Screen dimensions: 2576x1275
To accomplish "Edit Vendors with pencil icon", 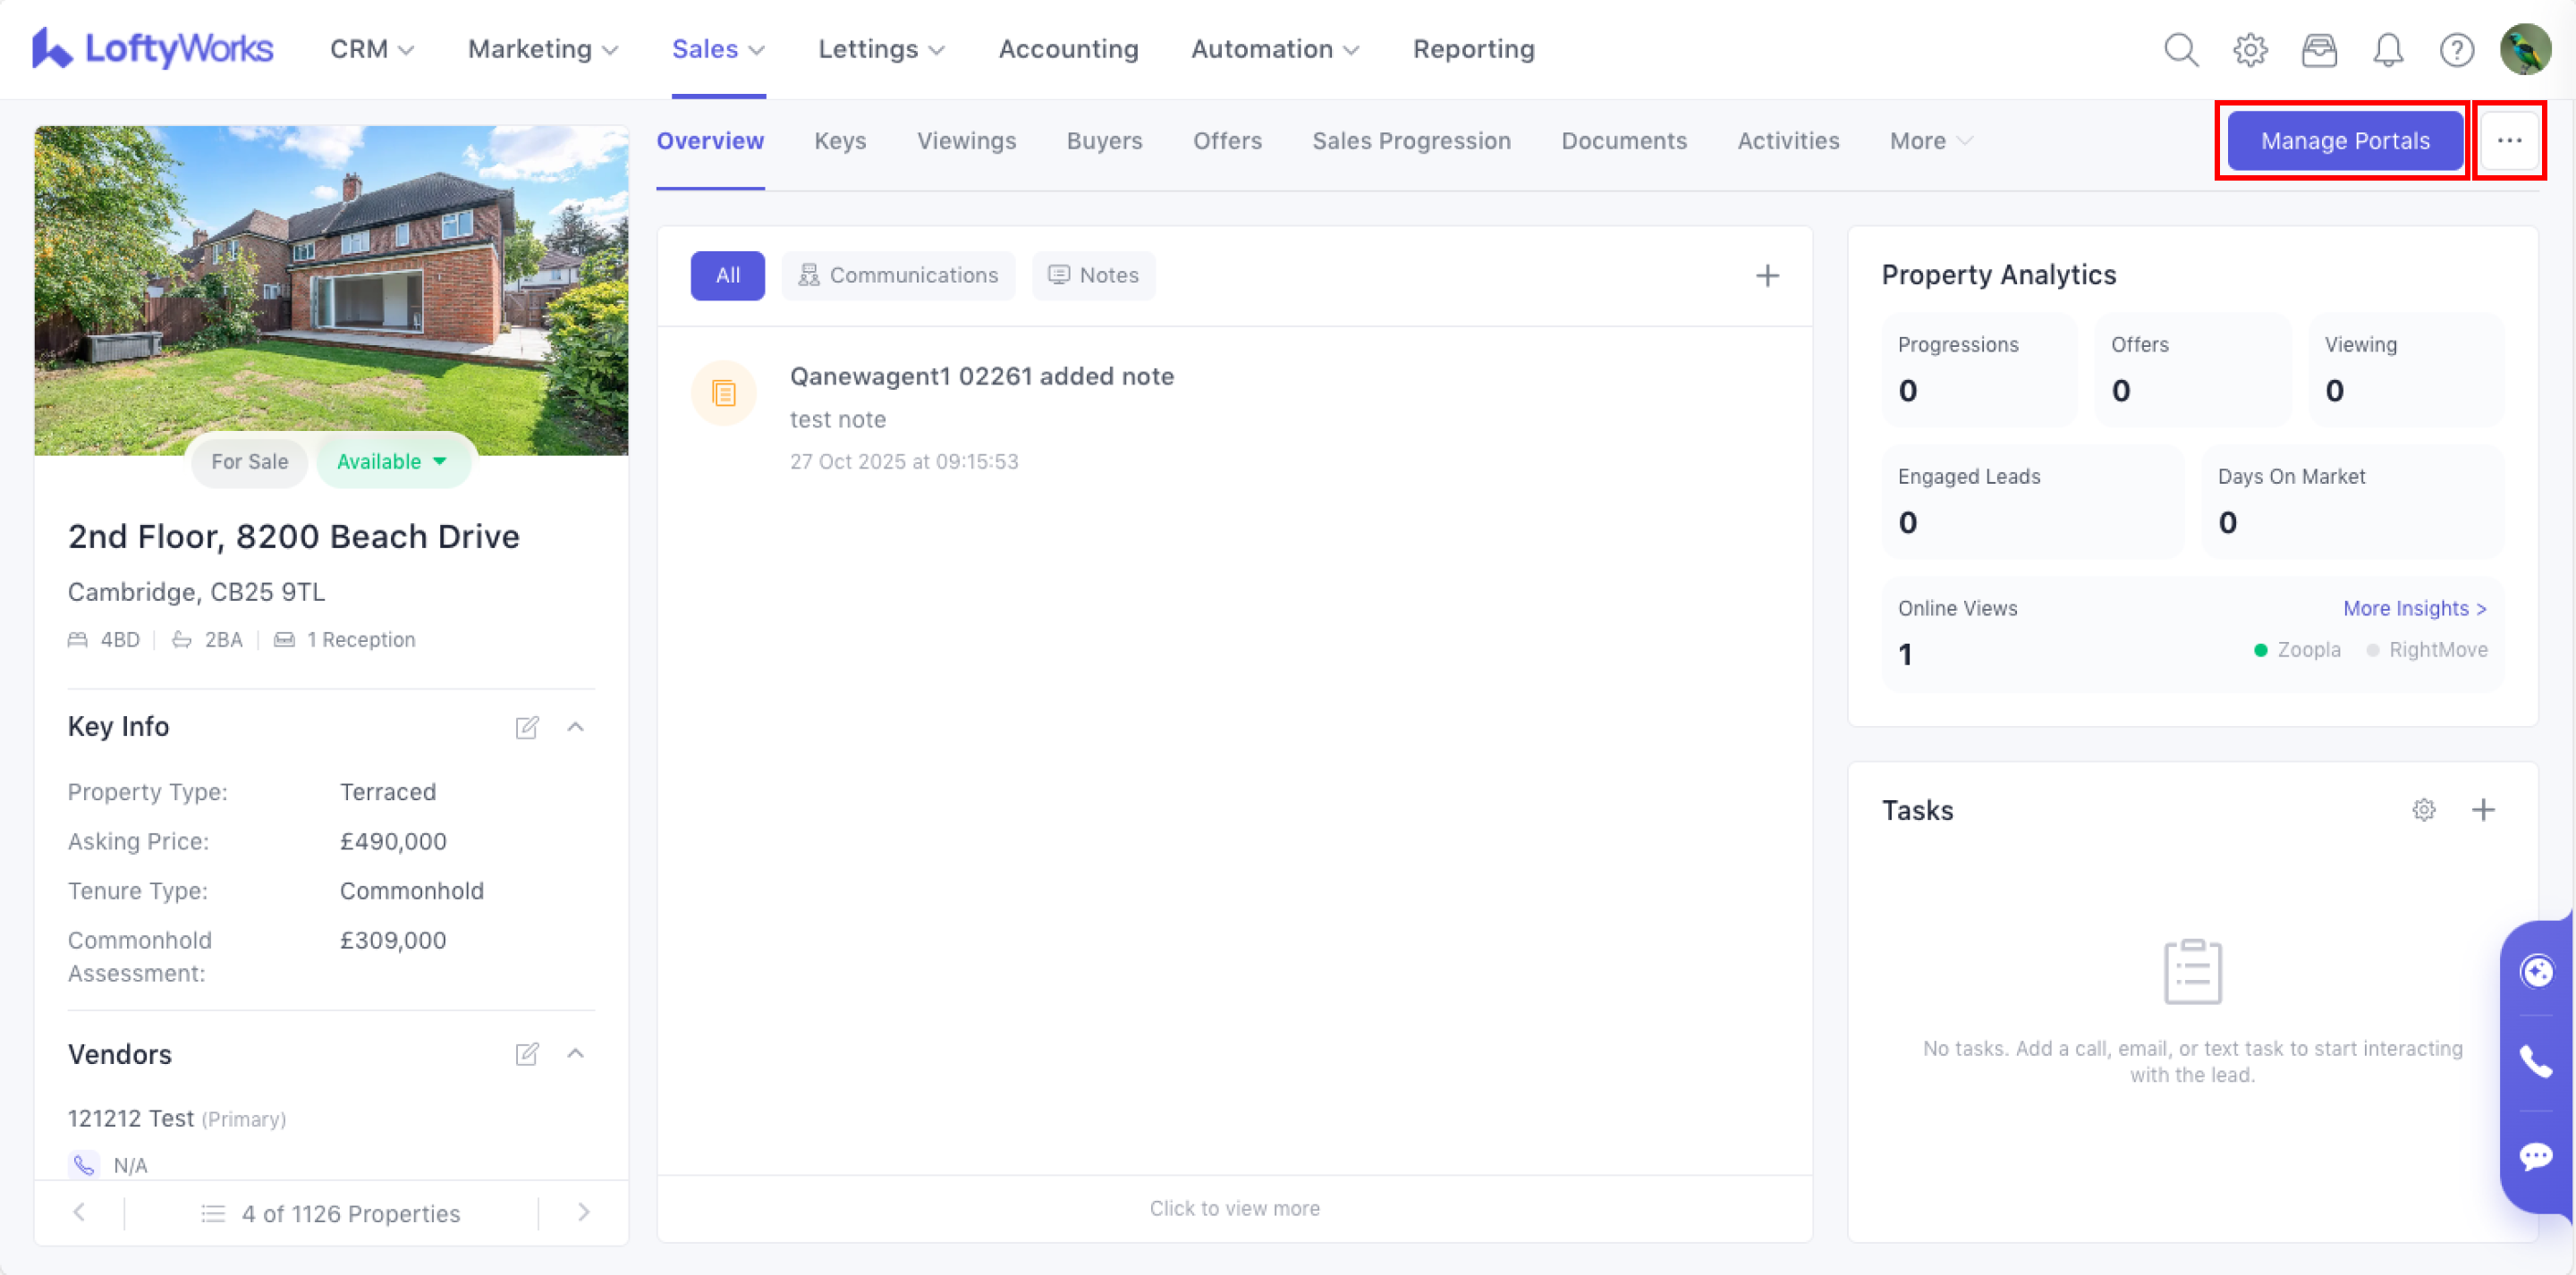I will (527, 1054).
